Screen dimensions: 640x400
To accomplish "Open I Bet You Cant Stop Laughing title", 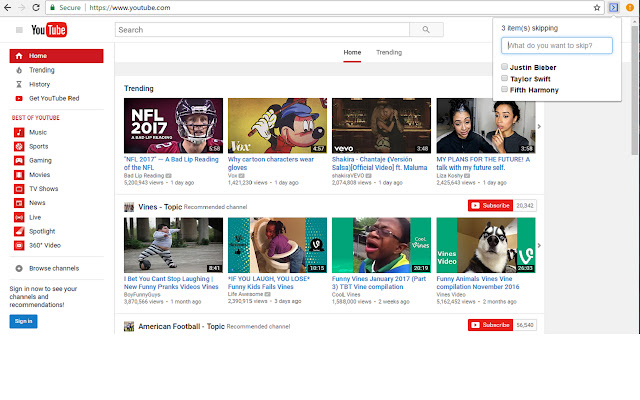I will coord(171,282).
